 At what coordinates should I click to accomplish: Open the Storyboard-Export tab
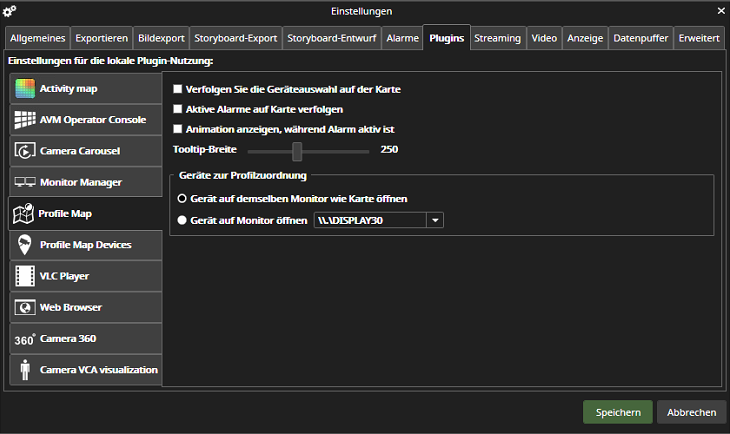[x=236, y=38]
